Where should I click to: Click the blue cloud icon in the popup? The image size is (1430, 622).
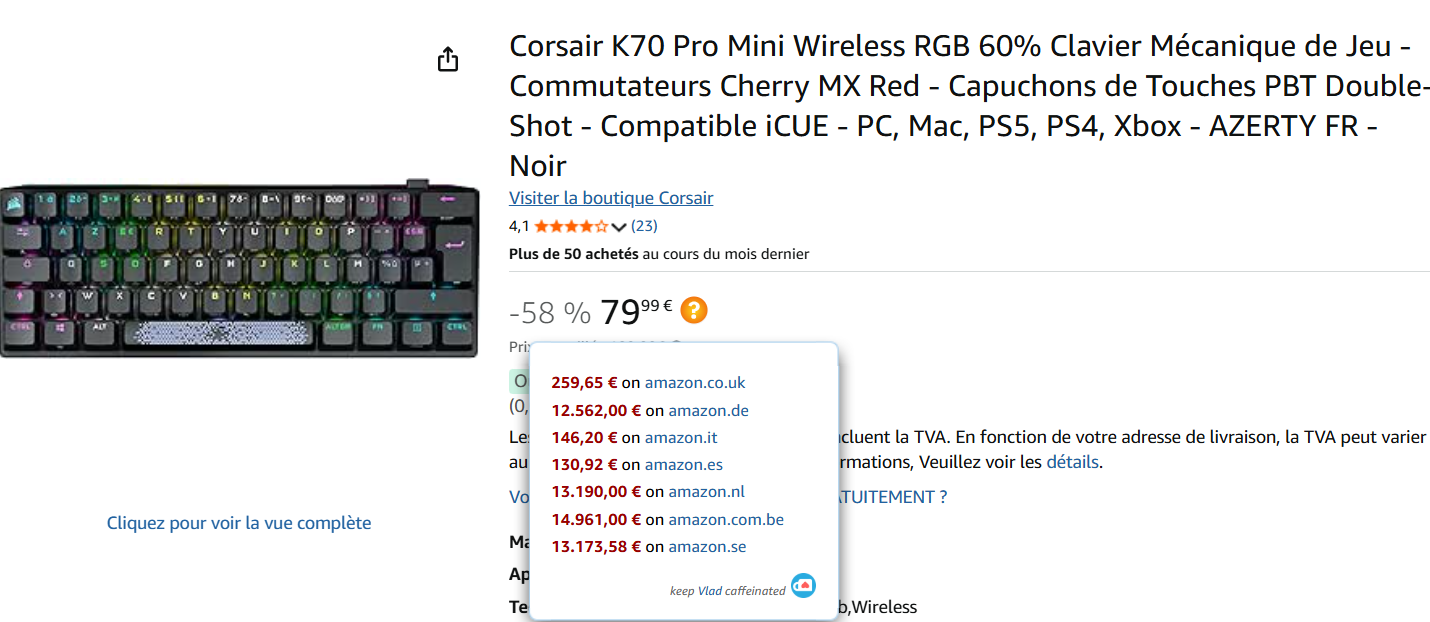(x=803, y=586)
